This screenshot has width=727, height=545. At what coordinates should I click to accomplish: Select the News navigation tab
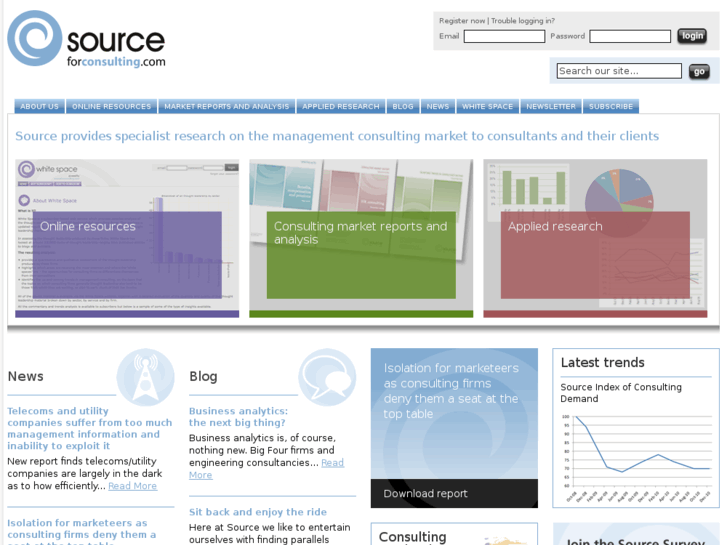pyautogui.click(x=438, y=106)
